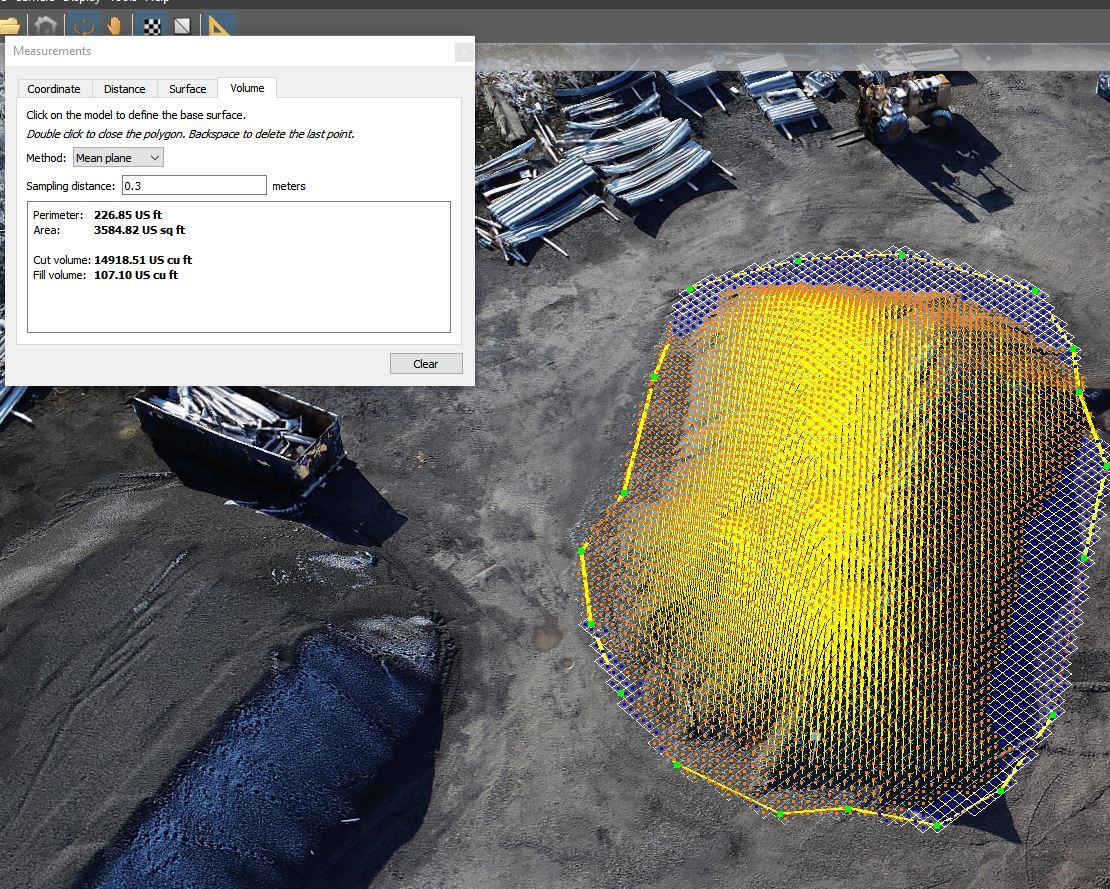Toggle the diagonal split shading icon

183,25
